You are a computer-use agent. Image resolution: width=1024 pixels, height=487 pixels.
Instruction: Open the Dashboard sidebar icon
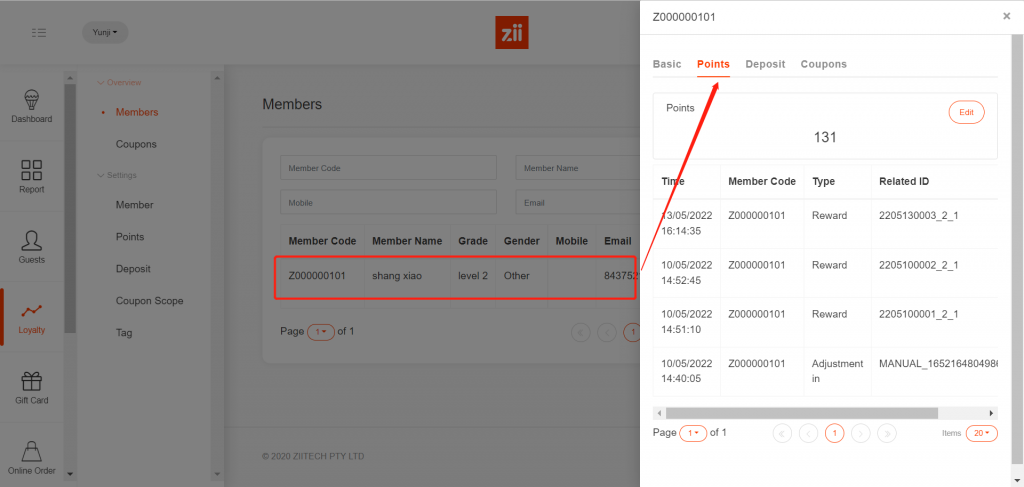[32, 106]
